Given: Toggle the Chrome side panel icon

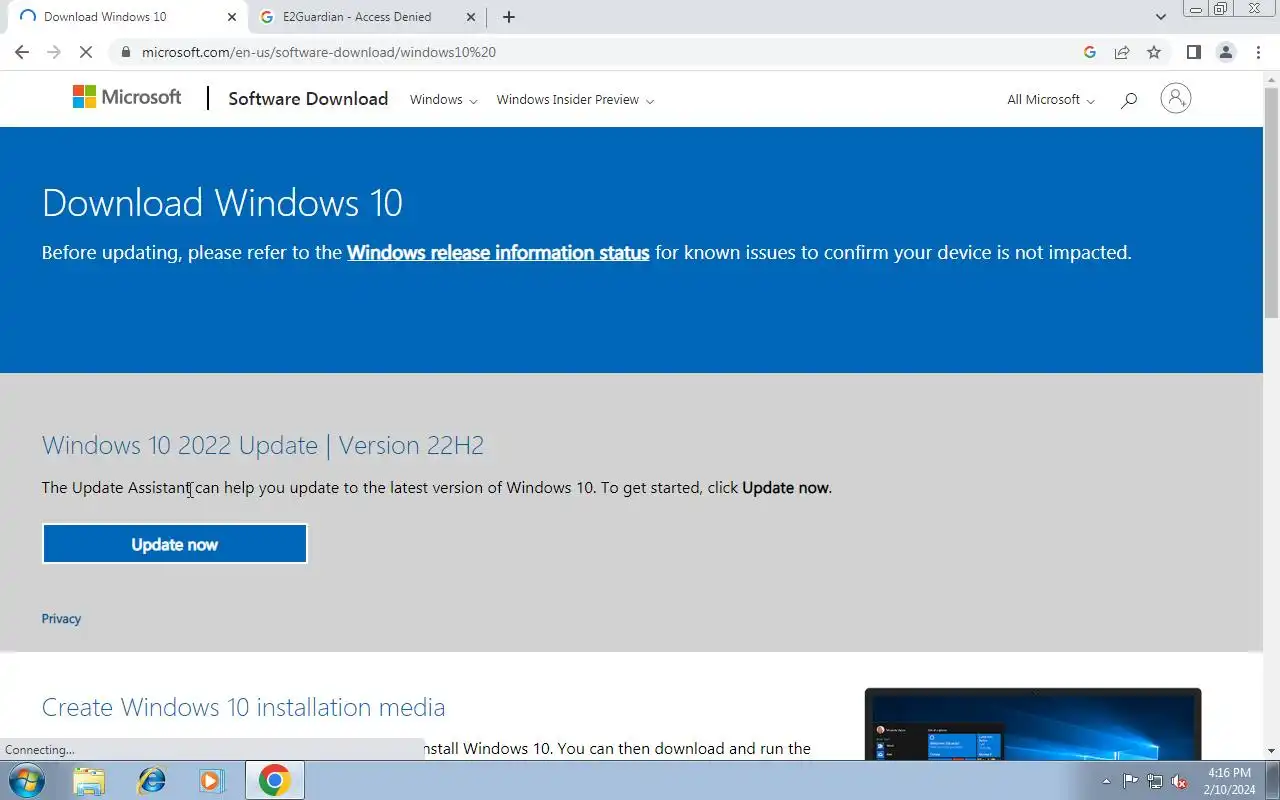Looking at the screenshot, I should [x=1193, y=52].
